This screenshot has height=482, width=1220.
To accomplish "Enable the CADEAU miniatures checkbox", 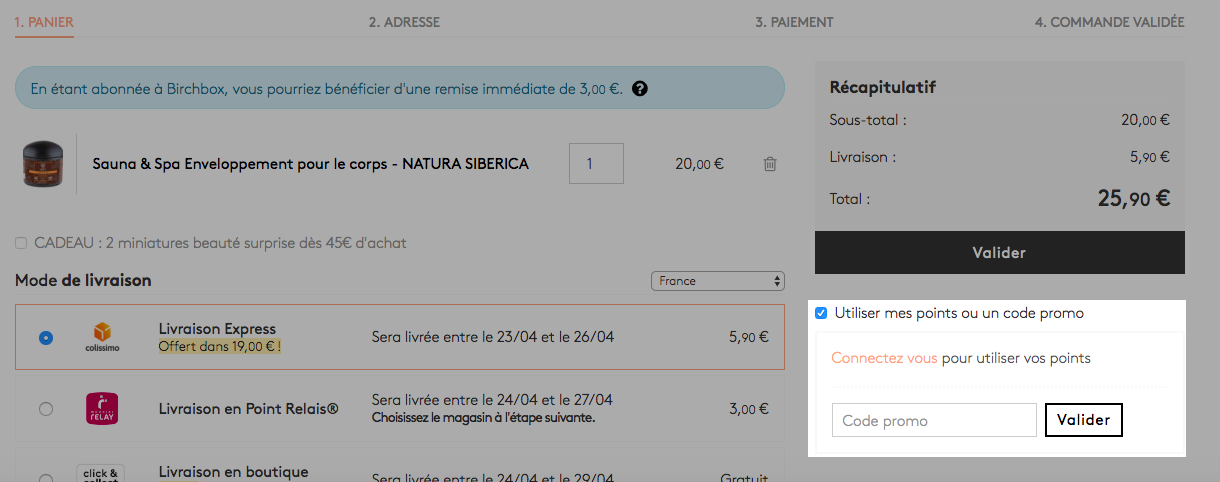I will coord(21,243).
